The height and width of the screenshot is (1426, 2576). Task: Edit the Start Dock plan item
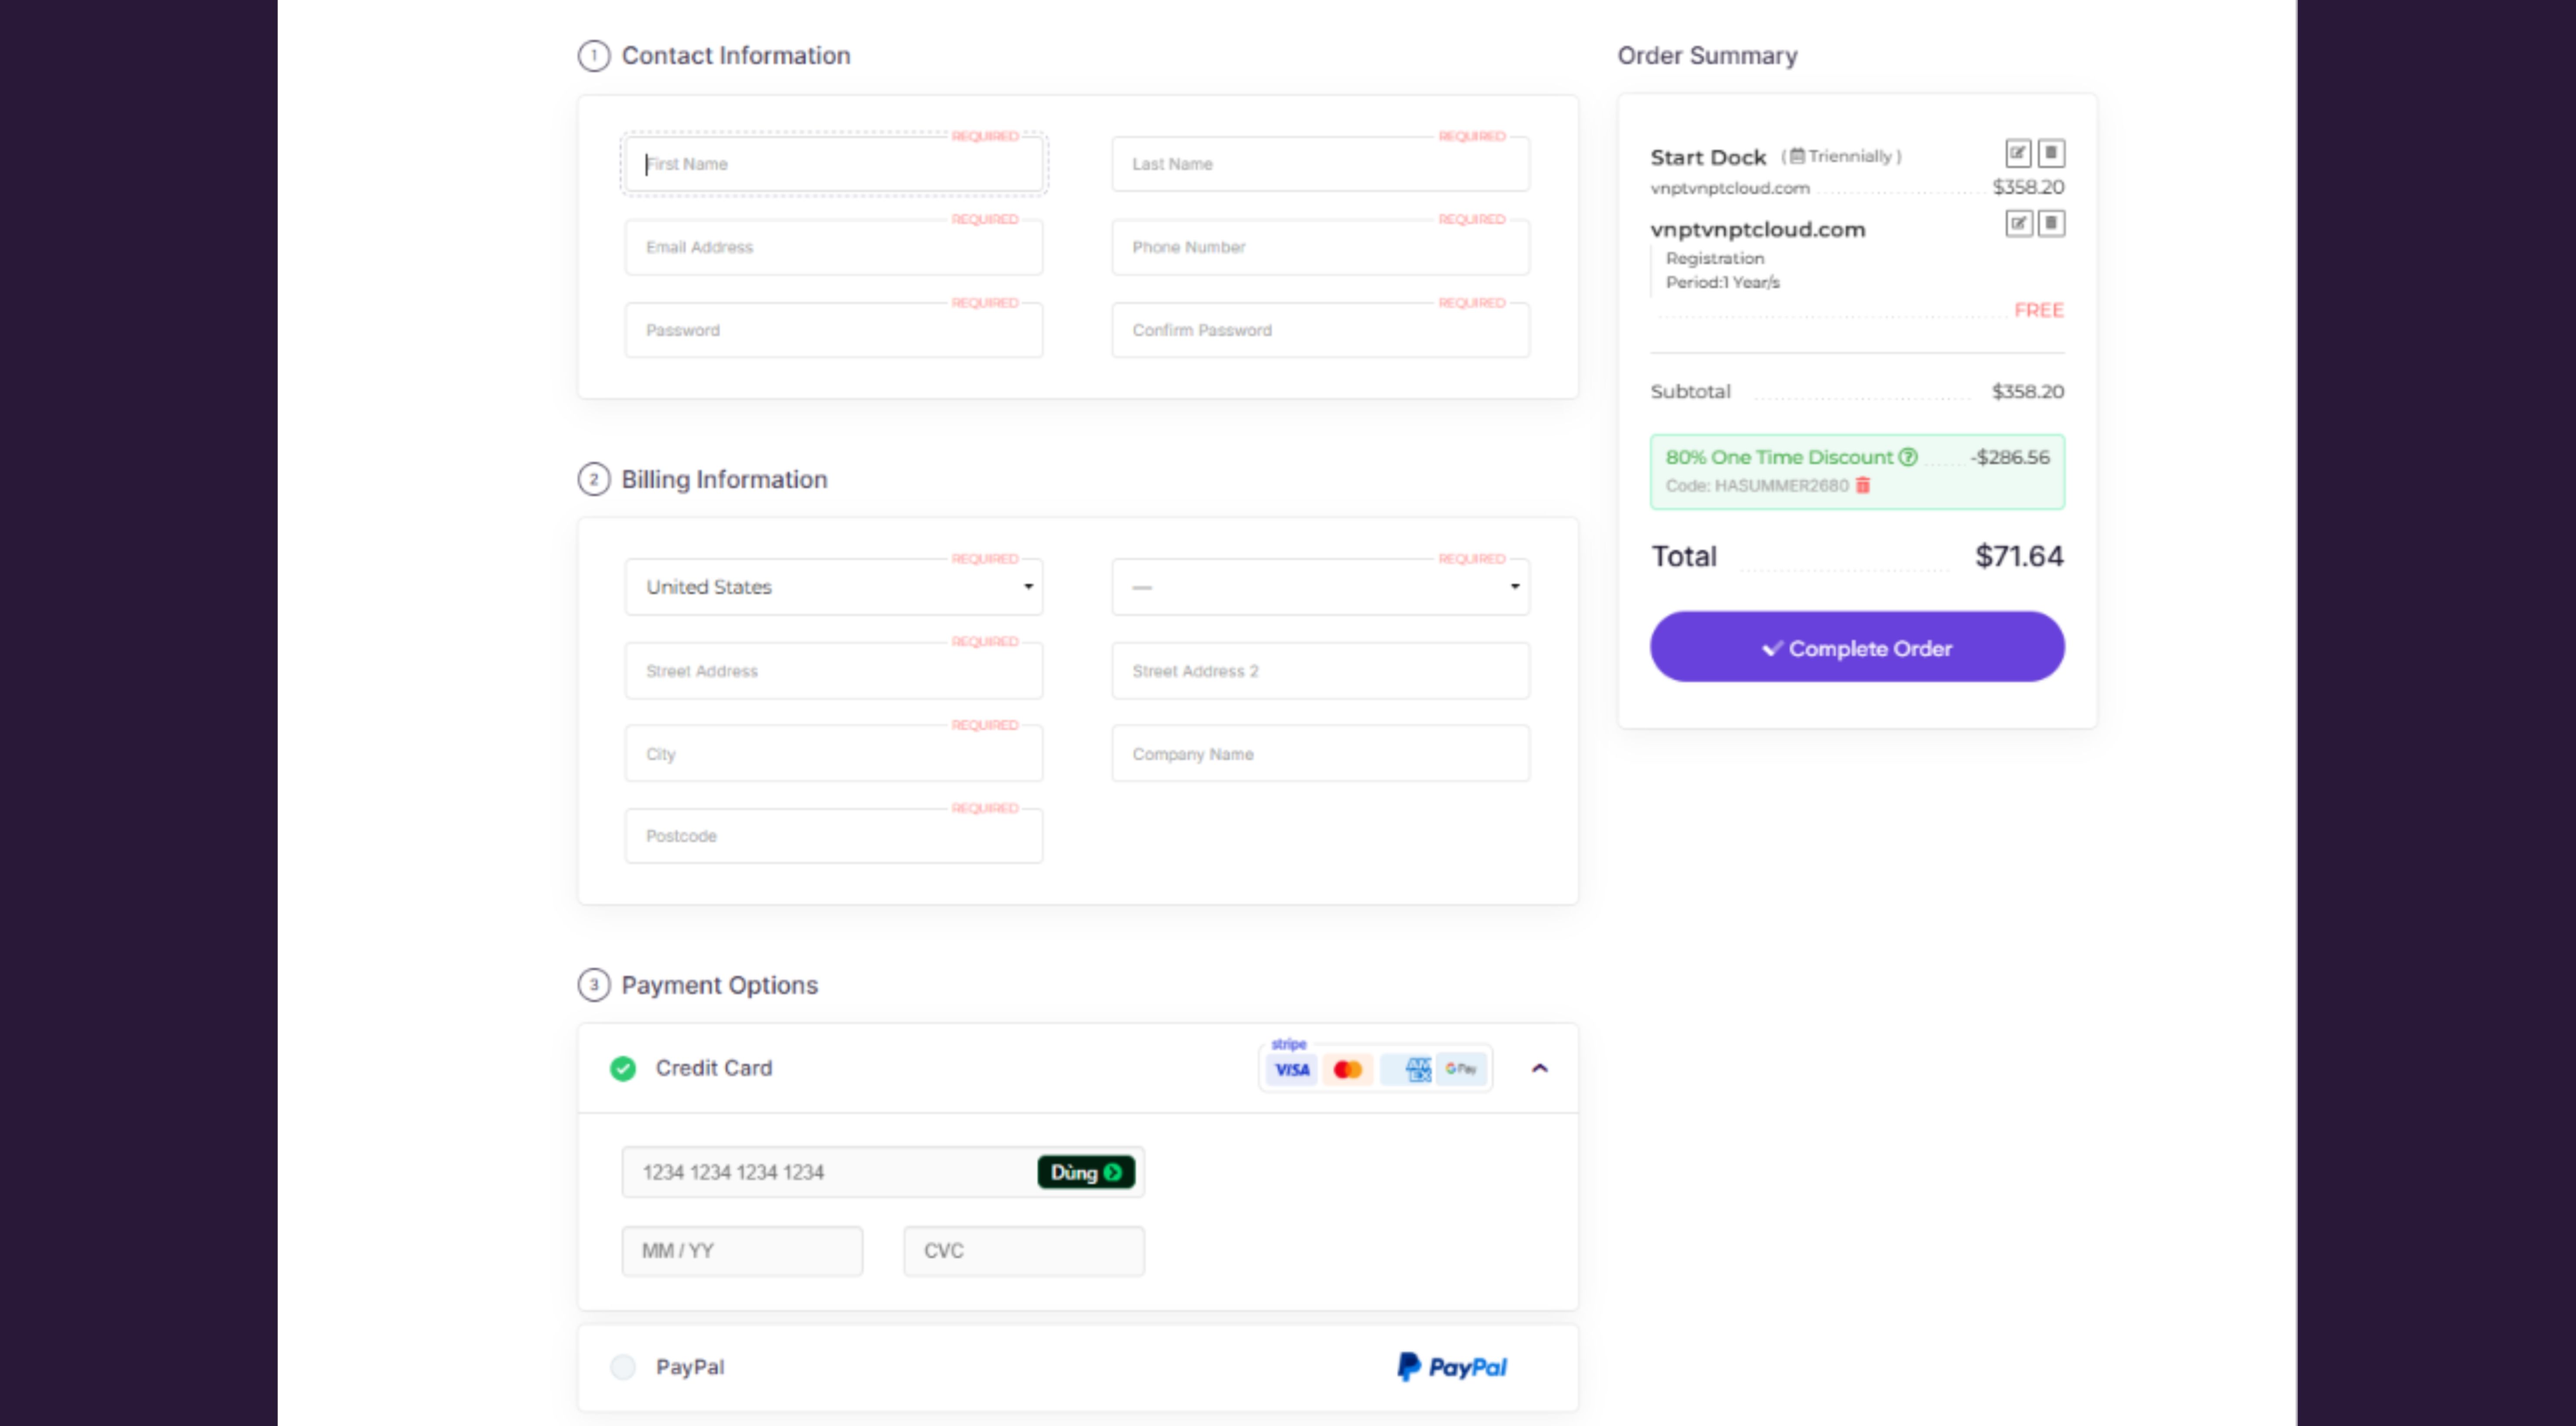click(2018, 153)
